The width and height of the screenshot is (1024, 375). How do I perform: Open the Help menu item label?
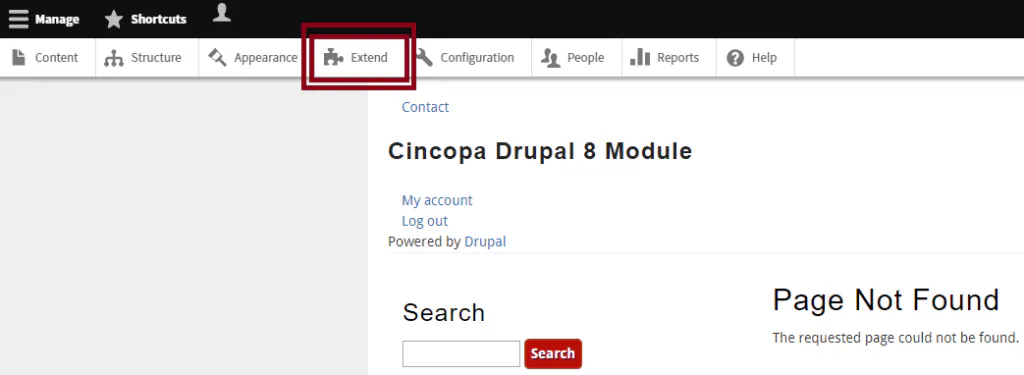(764, 58)
